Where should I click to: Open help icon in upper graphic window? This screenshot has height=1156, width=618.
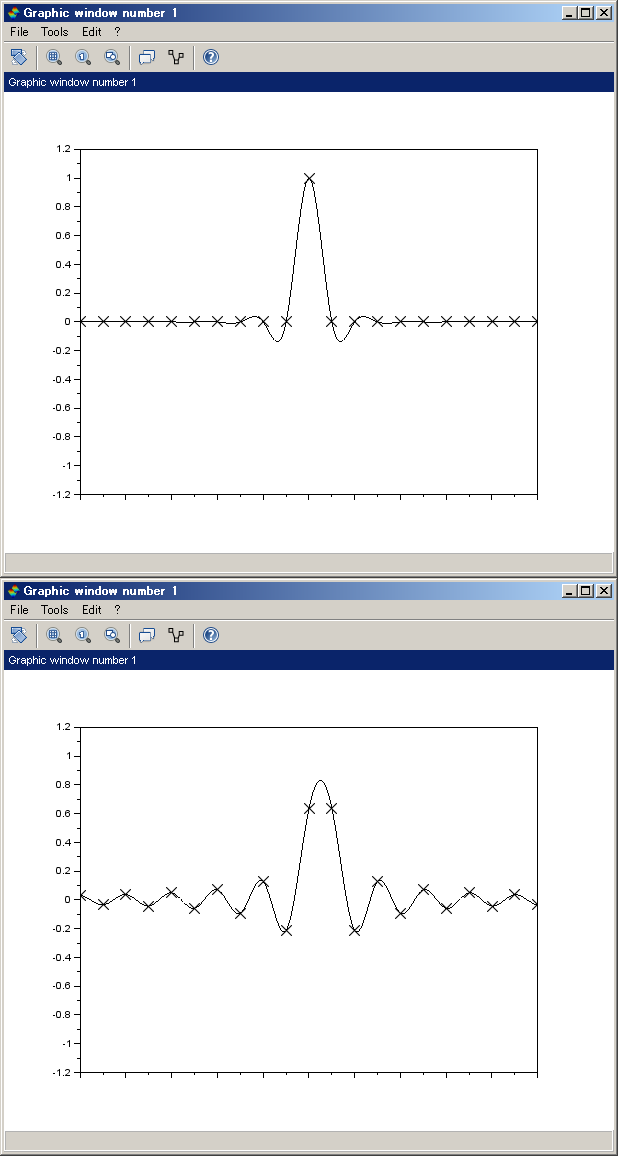[211, 57]
